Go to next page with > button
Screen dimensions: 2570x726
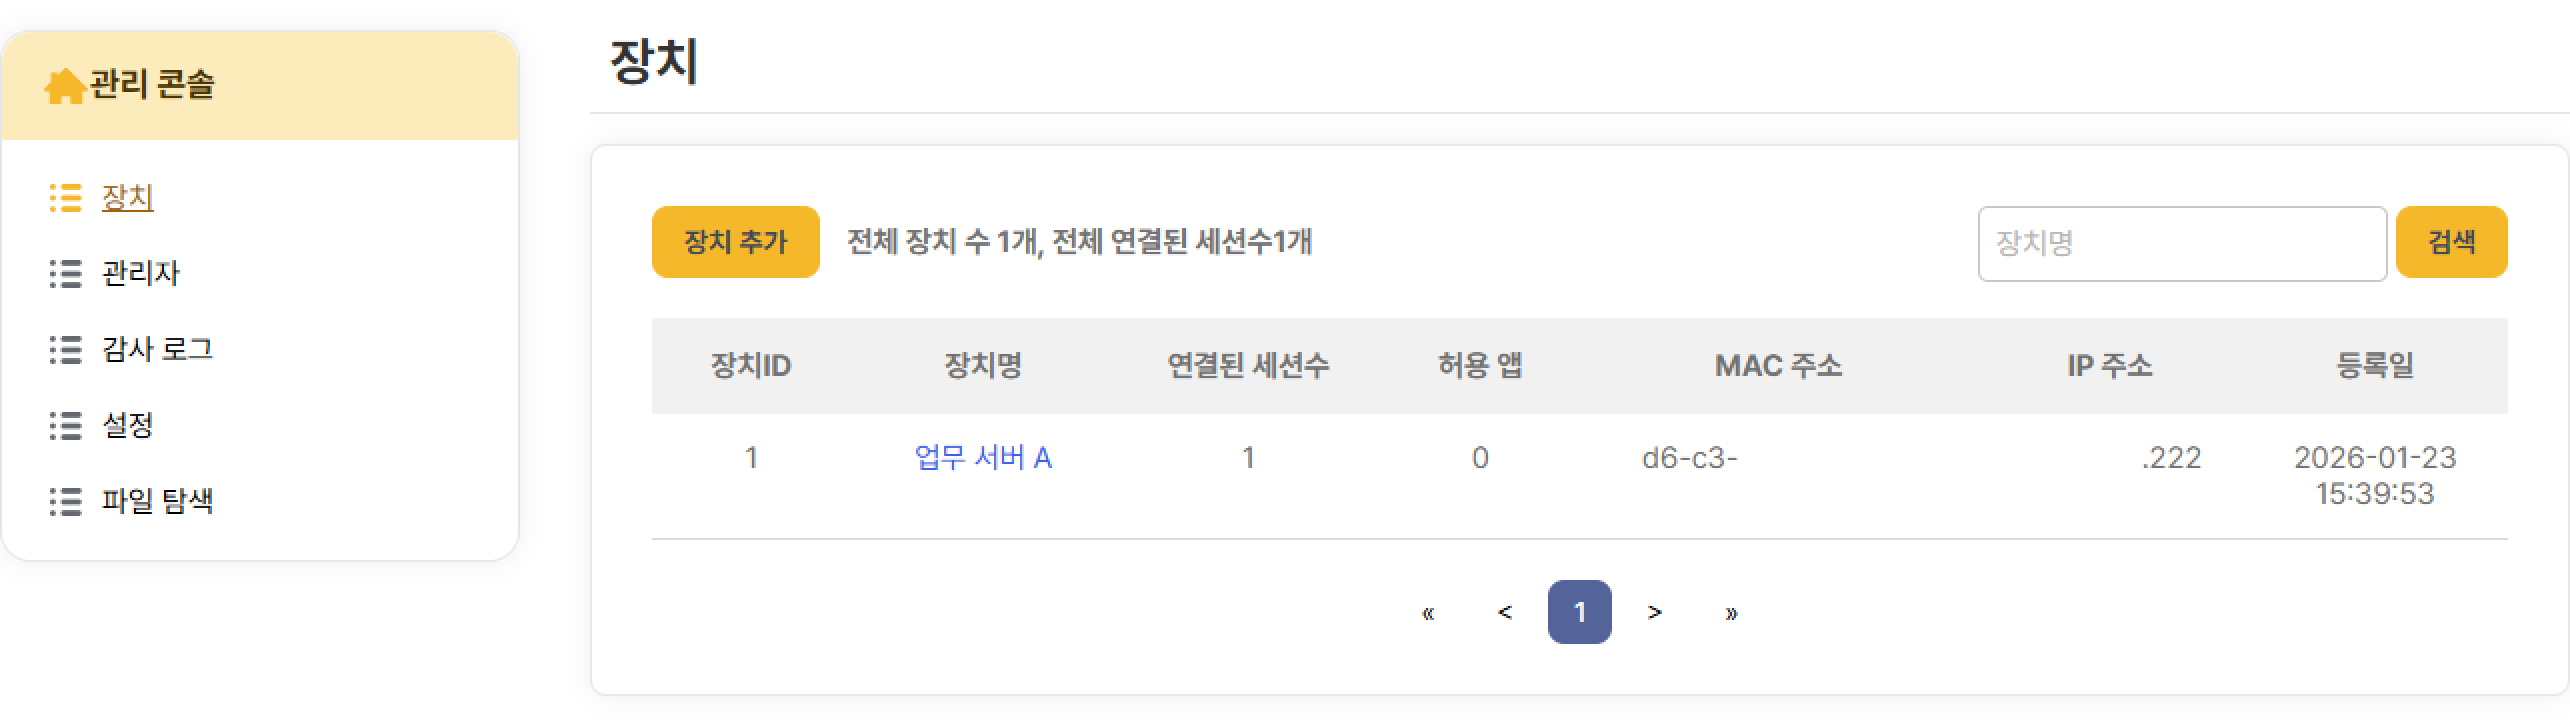pyautogui.click(x=1655, y=612)
